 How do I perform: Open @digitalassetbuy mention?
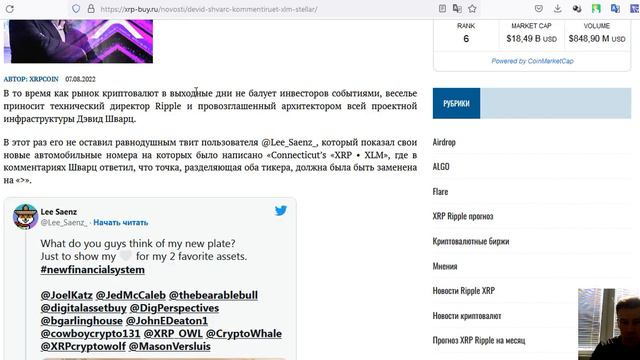coord(83,308)
